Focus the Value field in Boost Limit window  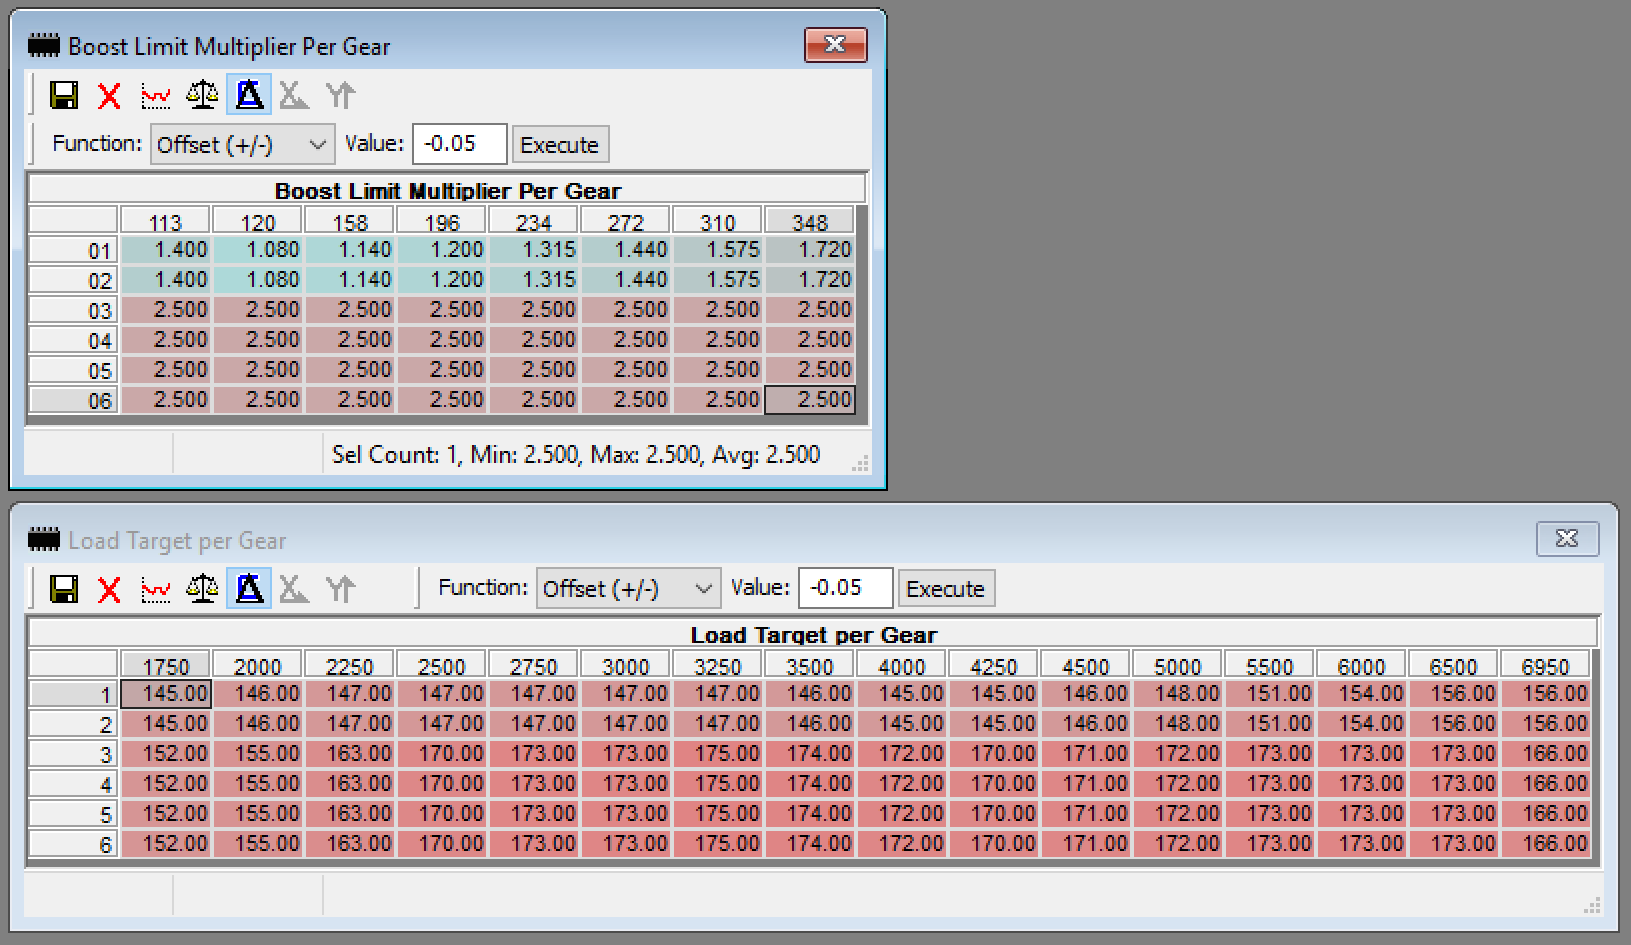click(x=460, y=144)
